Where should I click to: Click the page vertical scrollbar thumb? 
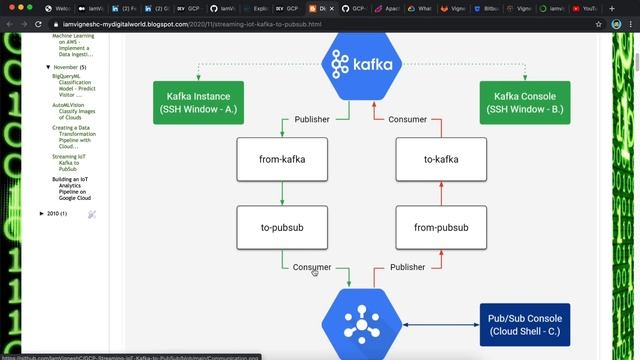[637, 62]
